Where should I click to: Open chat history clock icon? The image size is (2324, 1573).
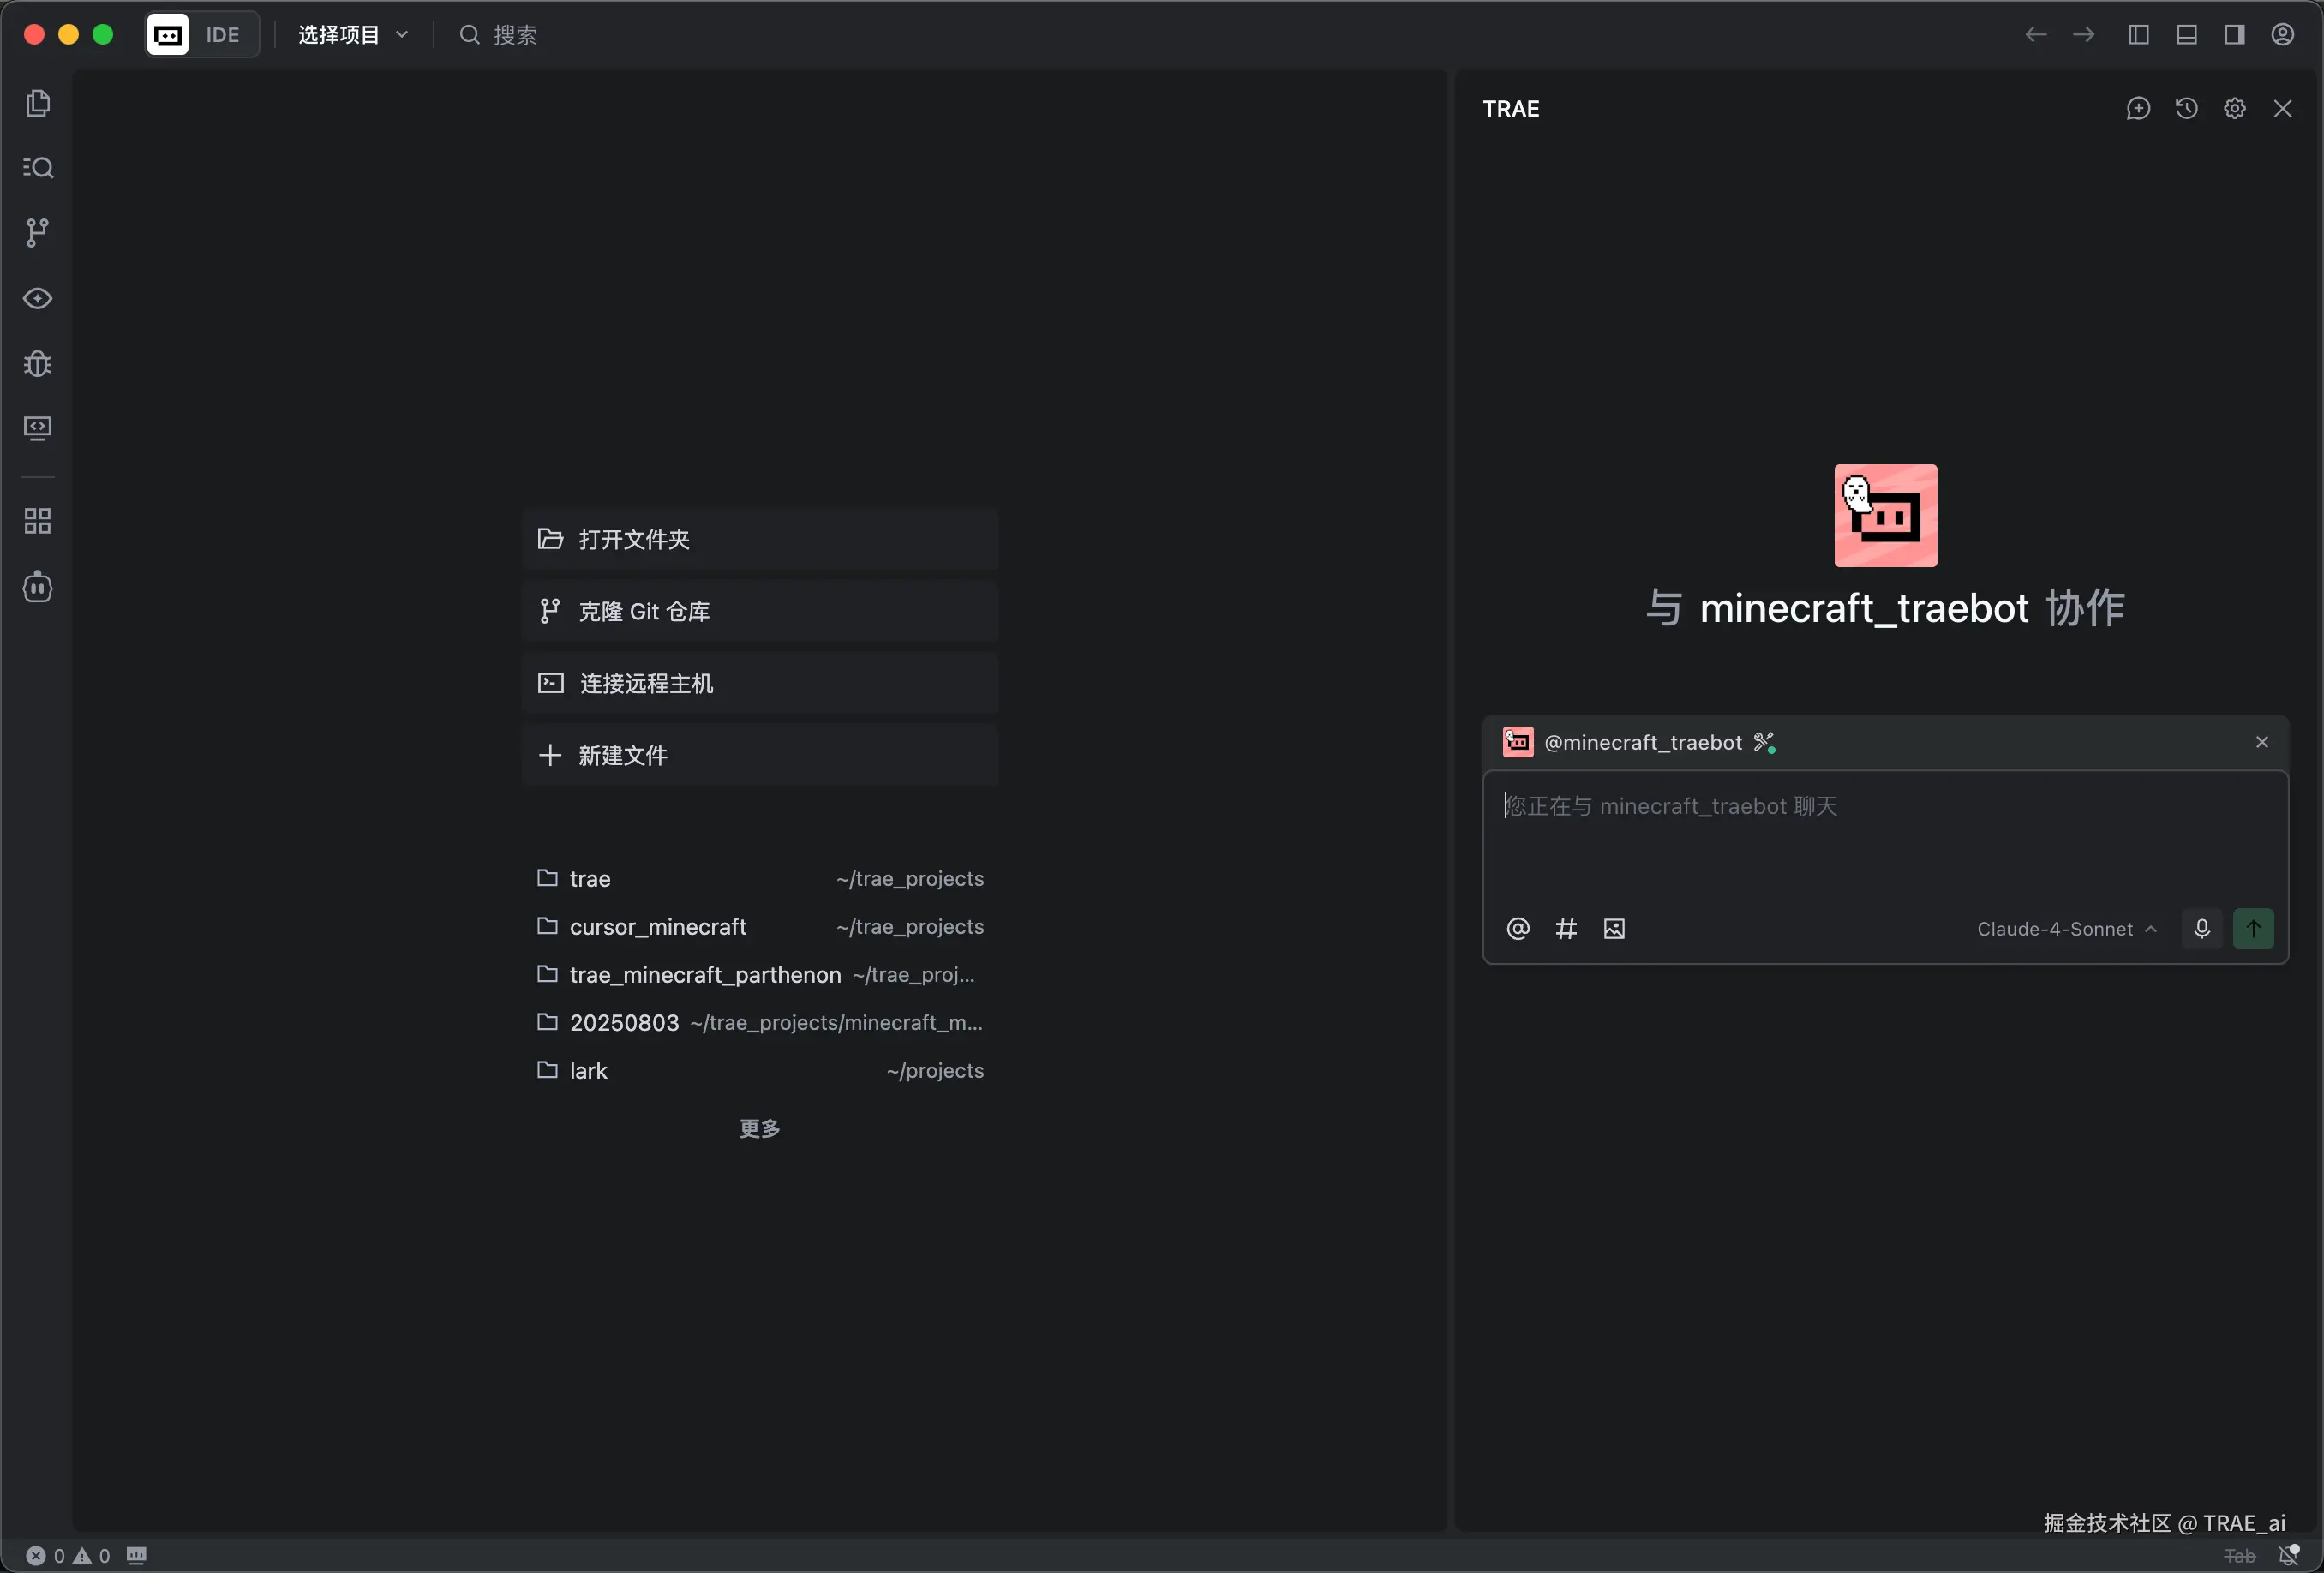click(x=2186, y=109)
